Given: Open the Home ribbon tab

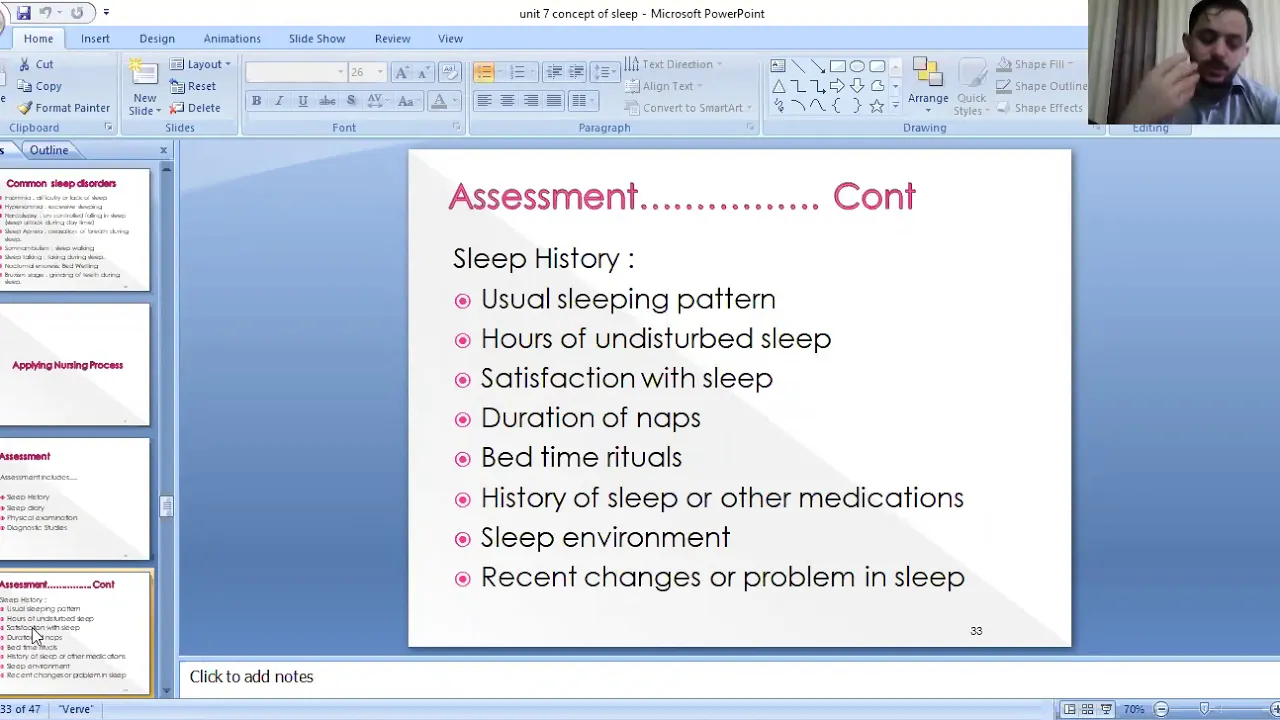Looking at the screenshot, I should pyautogui.click(x=38, y=38).
